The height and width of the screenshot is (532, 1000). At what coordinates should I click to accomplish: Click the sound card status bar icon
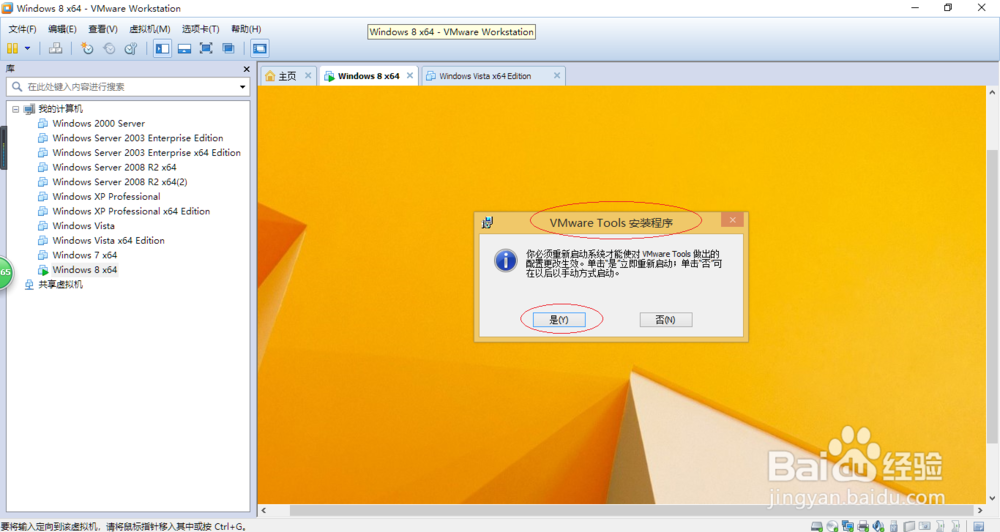(x=878, y=526)
